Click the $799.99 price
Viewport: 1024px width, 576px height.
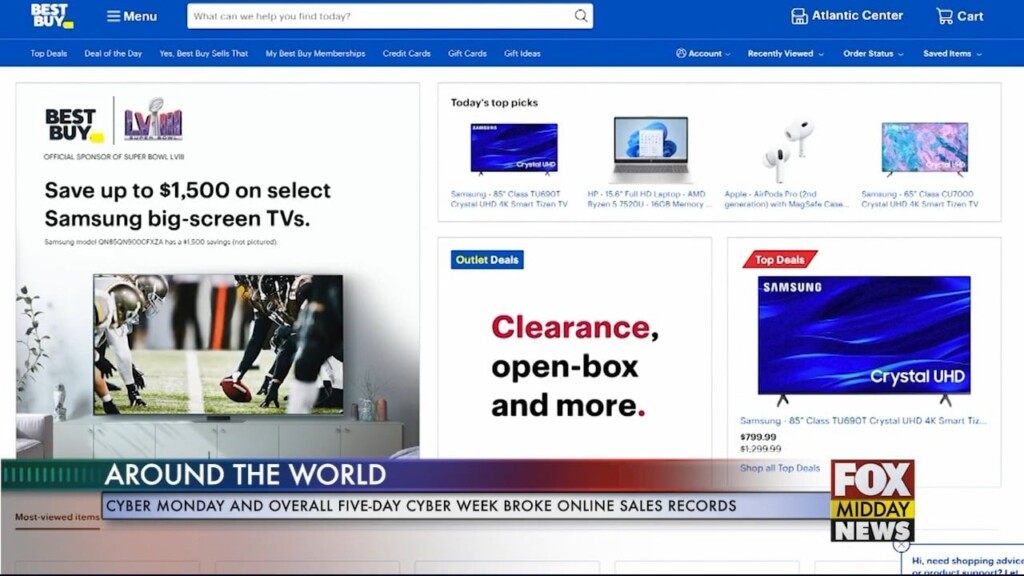(758, 437)
